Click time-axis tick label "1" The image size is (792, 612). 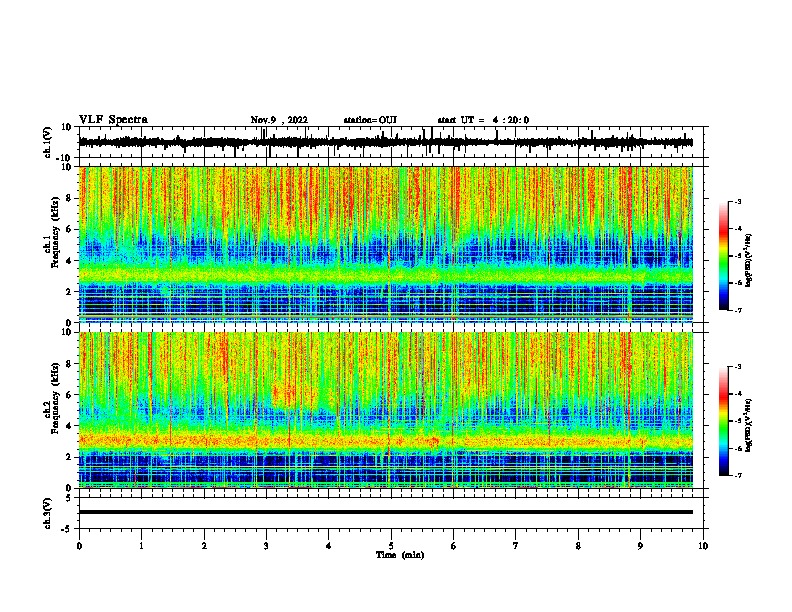[x=141, y=546]
